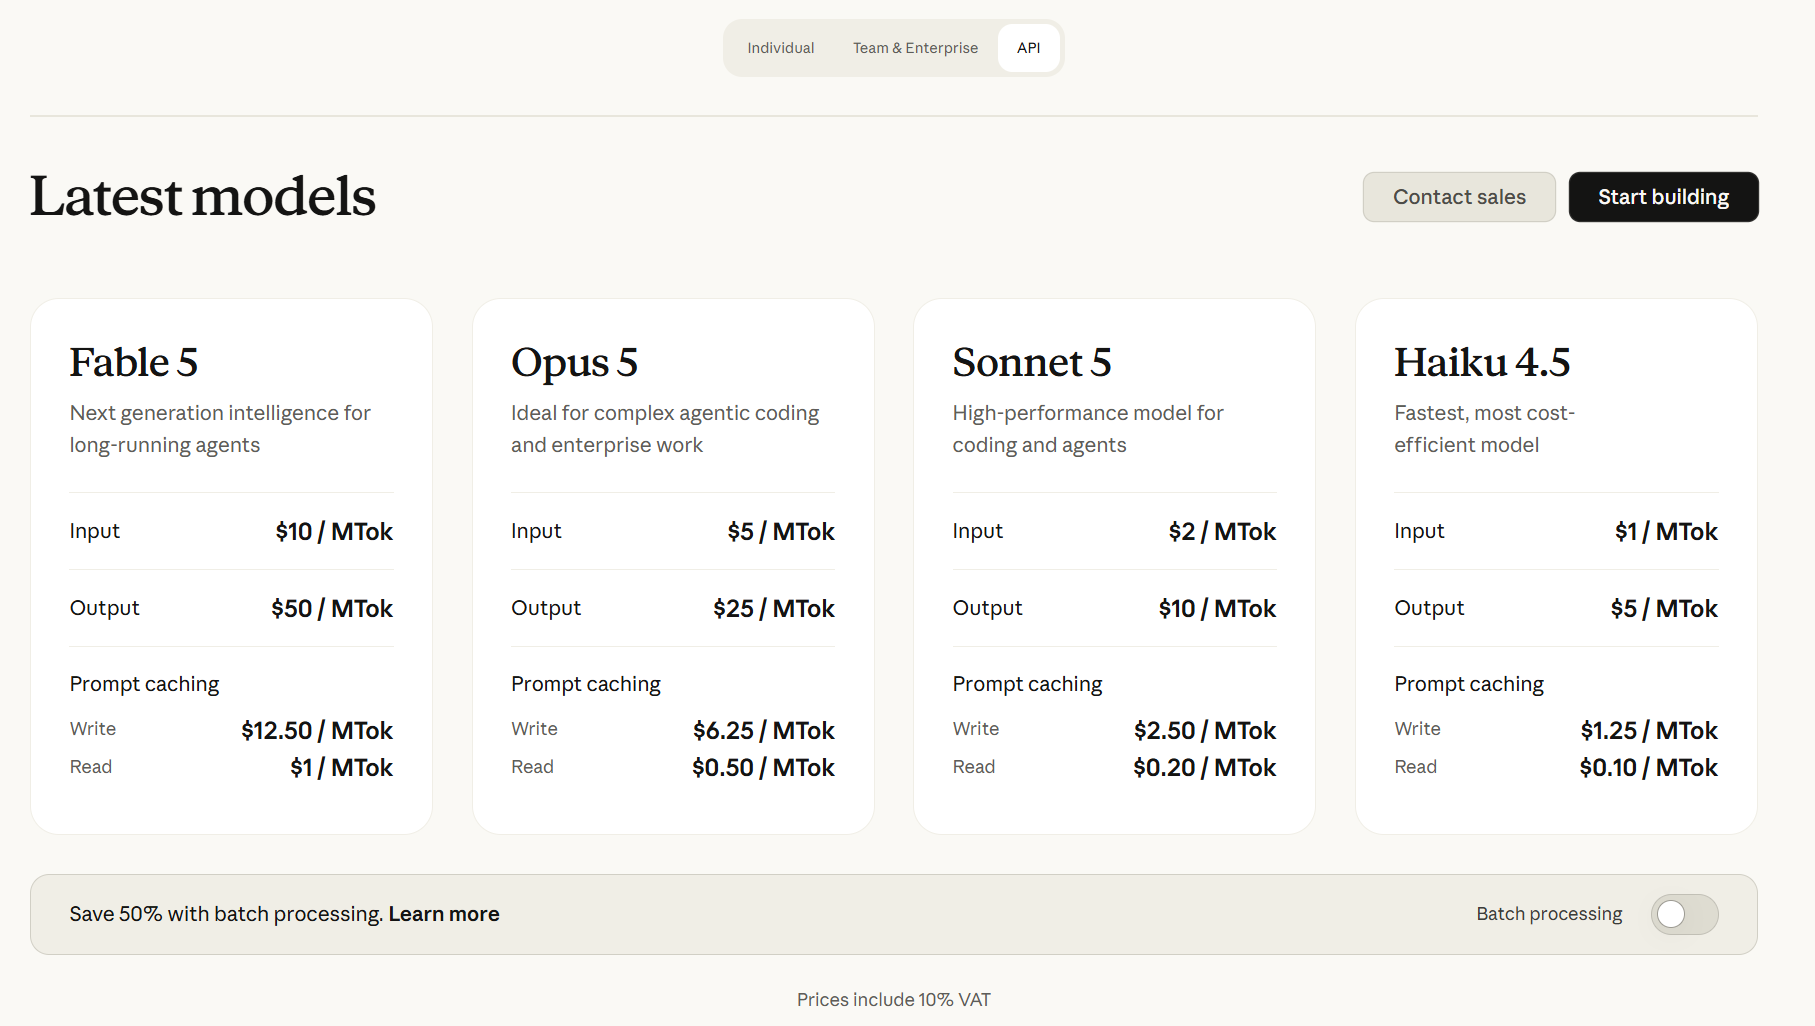The image size is (1815, 1026).
Task: Click Haiku 4.5 cache write price $1.25 / MTok
Action: coord(1649,731)
